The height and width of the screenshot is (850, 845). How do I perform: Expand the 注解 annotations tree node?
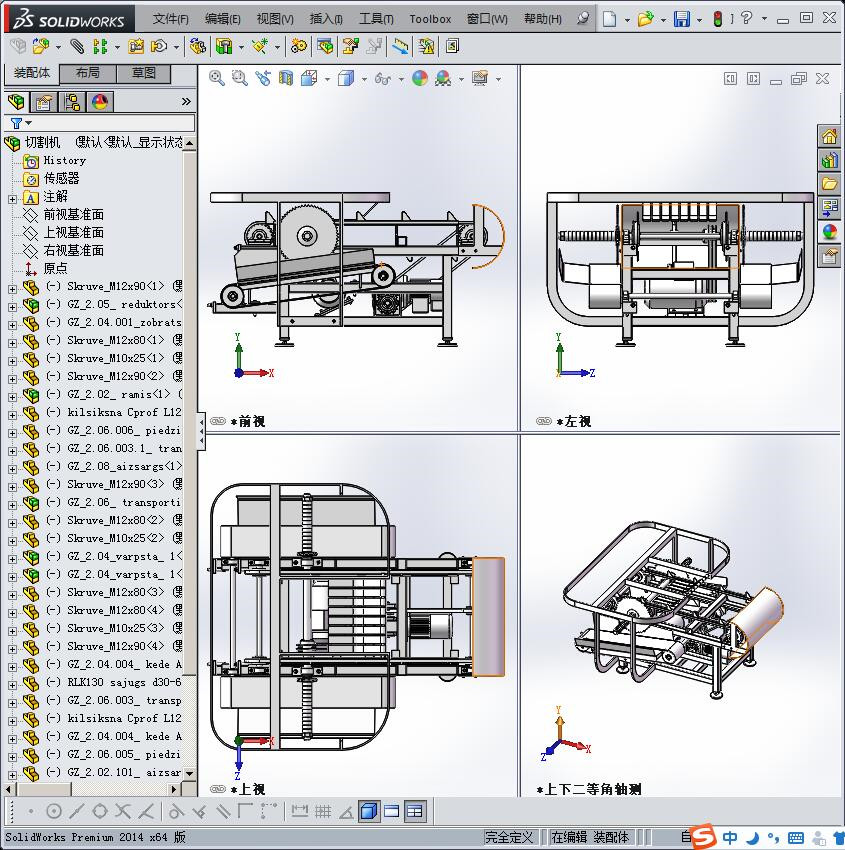point(12,197)
